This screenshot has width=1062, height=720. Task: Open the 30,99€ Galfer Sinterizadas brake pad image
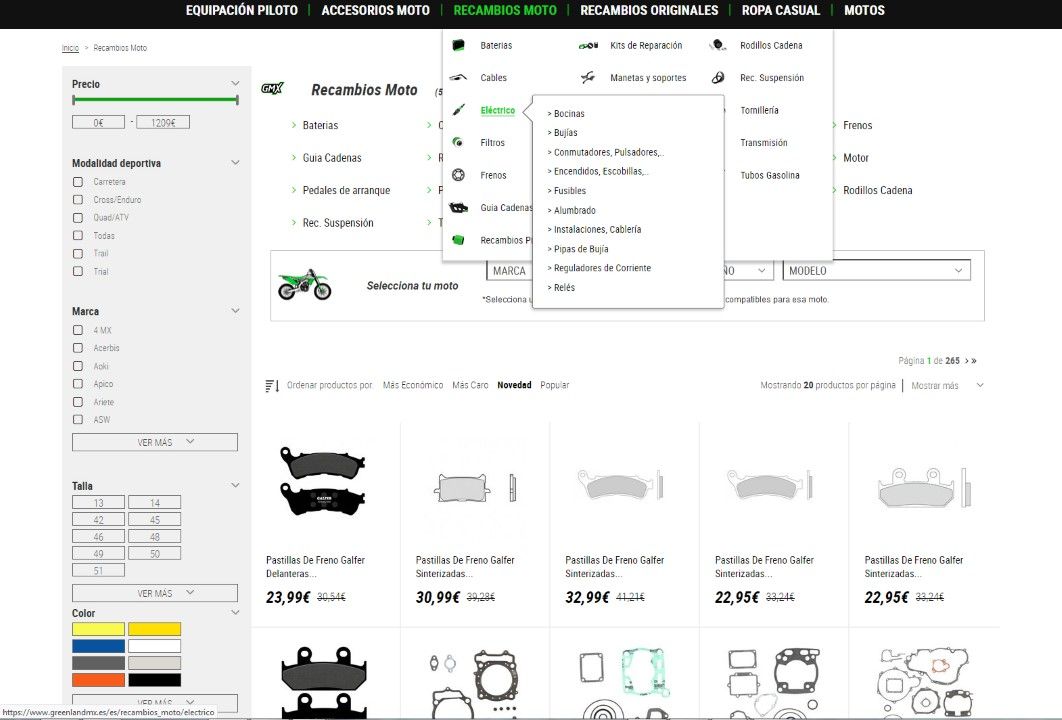pos(474,488)
